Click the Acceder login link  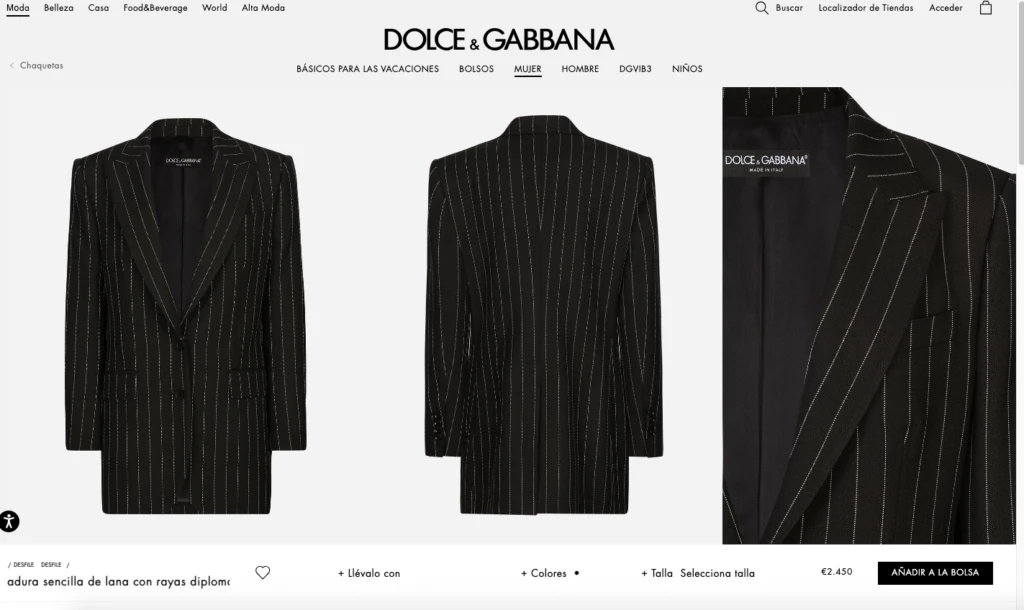(946, 8)
